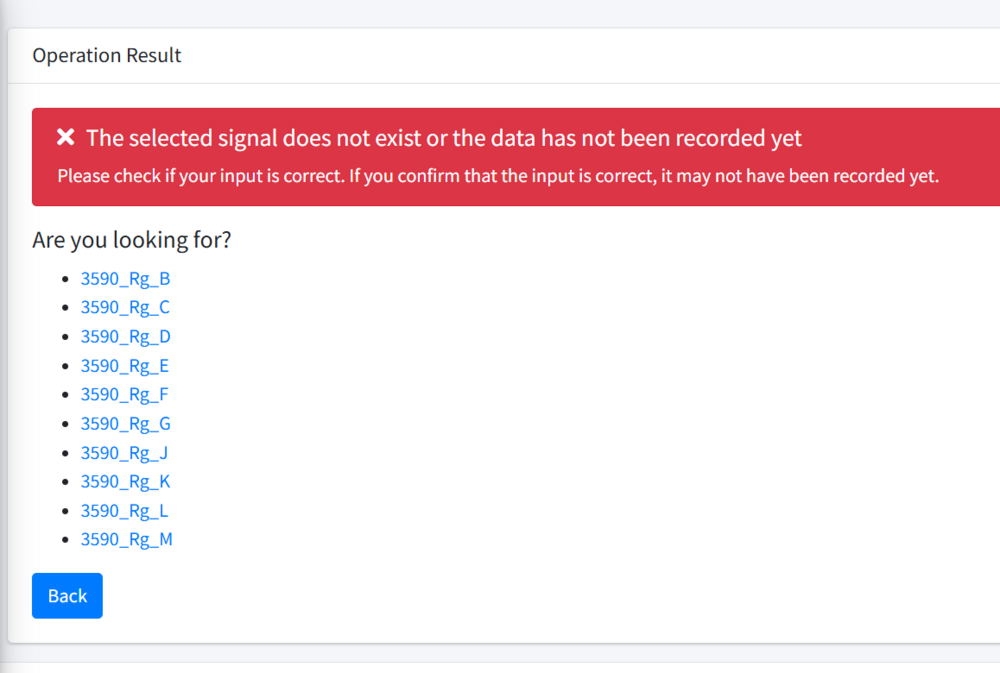Image resolution: width=1000 pixels, height=673 pixels.
Task: Click the bullet beside 3590_Rg_J
Action: click(x=65, y=453)
